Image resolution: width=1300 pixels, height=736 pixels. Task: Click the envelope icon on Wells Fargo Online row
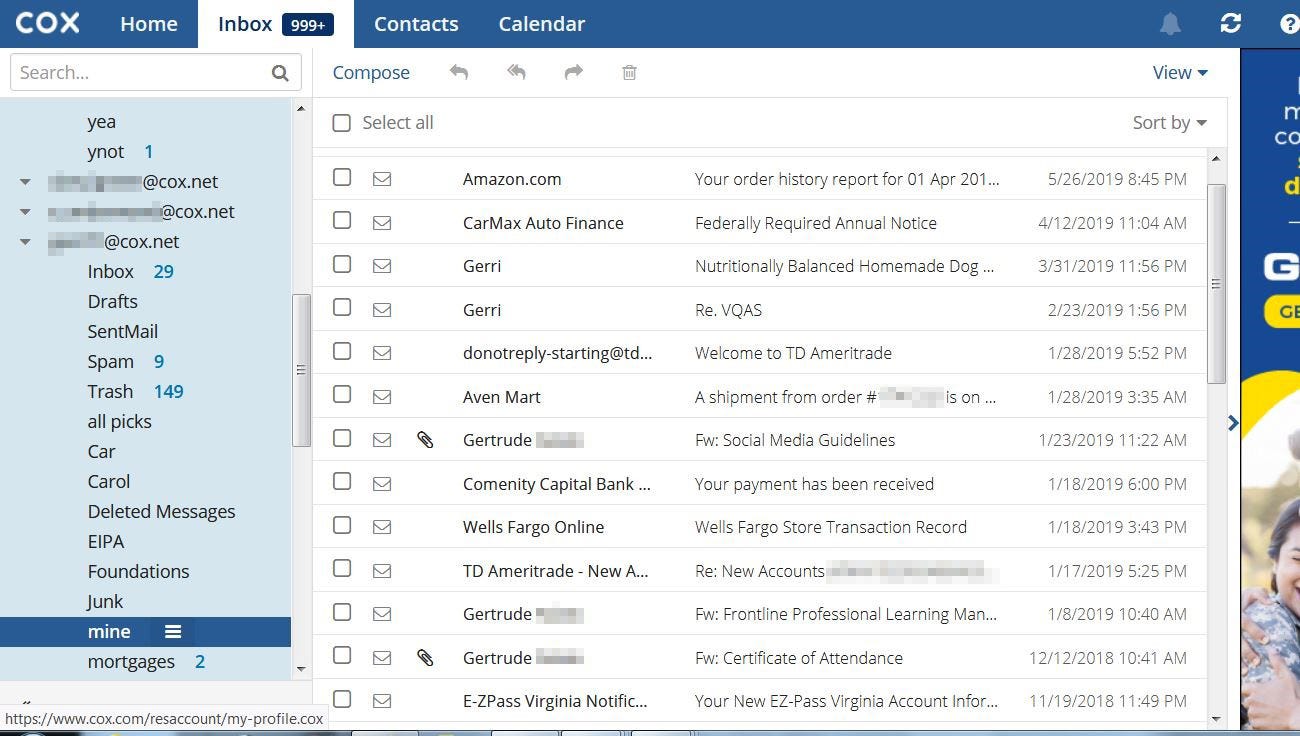(x=382, y=527)
